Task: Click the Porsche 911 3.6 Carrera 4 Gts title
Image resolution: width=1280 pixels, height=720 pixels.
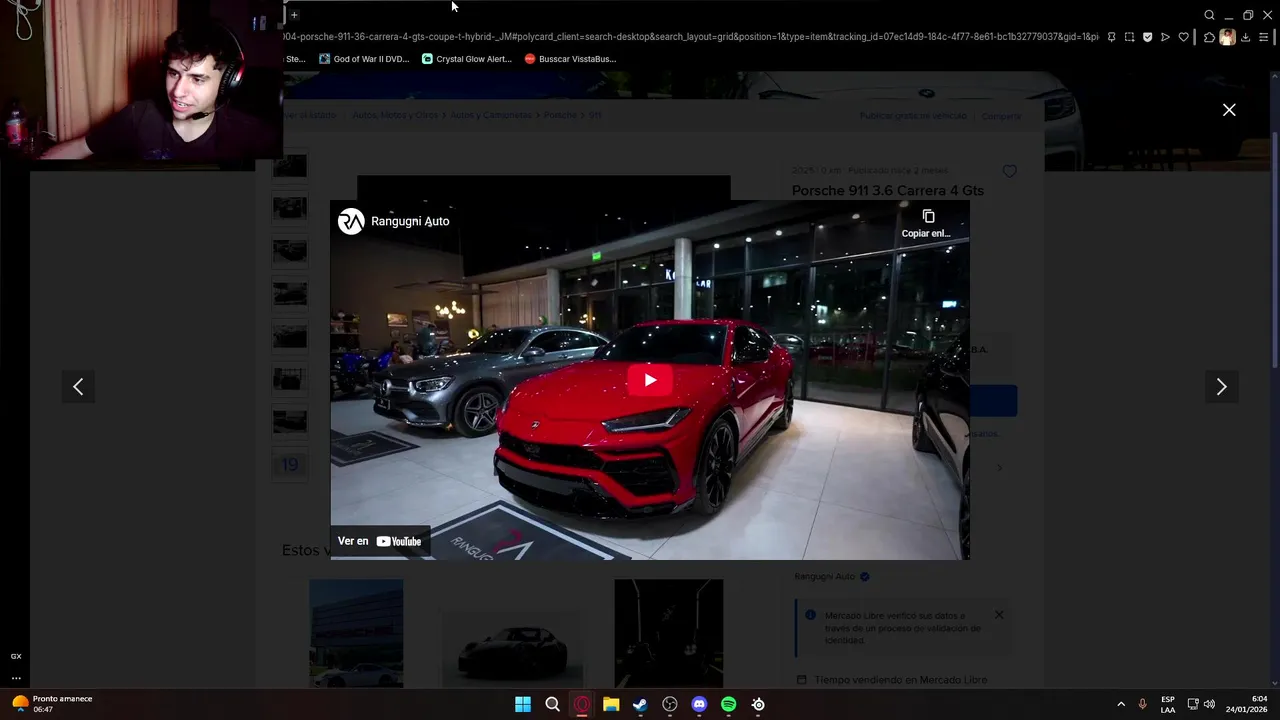Action: (x=888, y=190)
